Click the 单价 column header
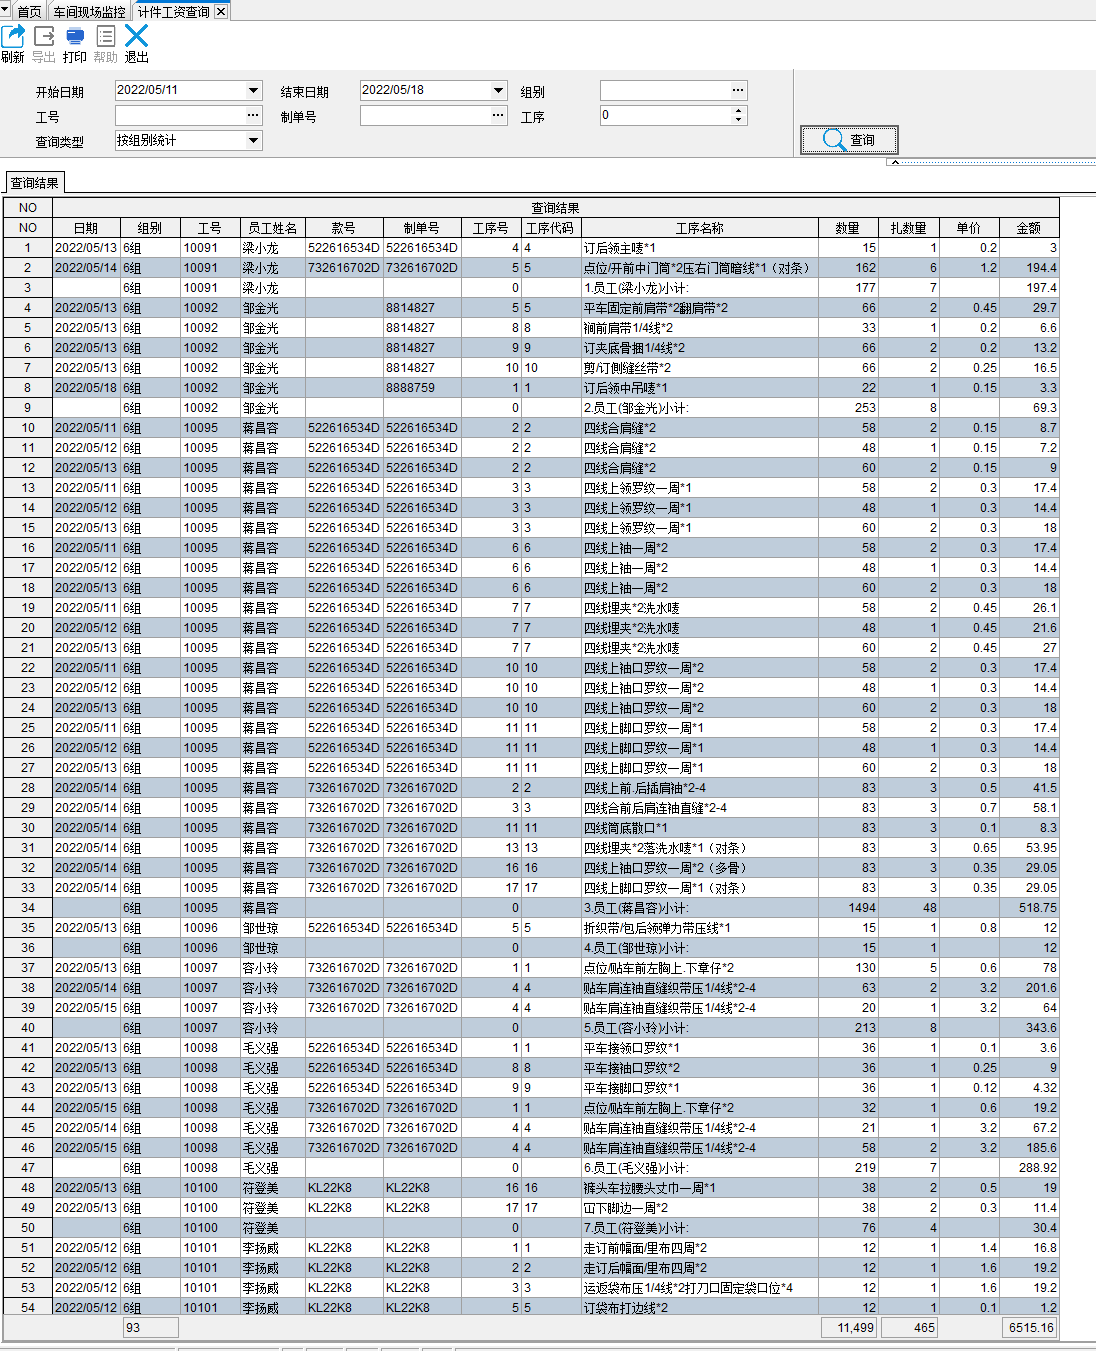 click(969, 228)
